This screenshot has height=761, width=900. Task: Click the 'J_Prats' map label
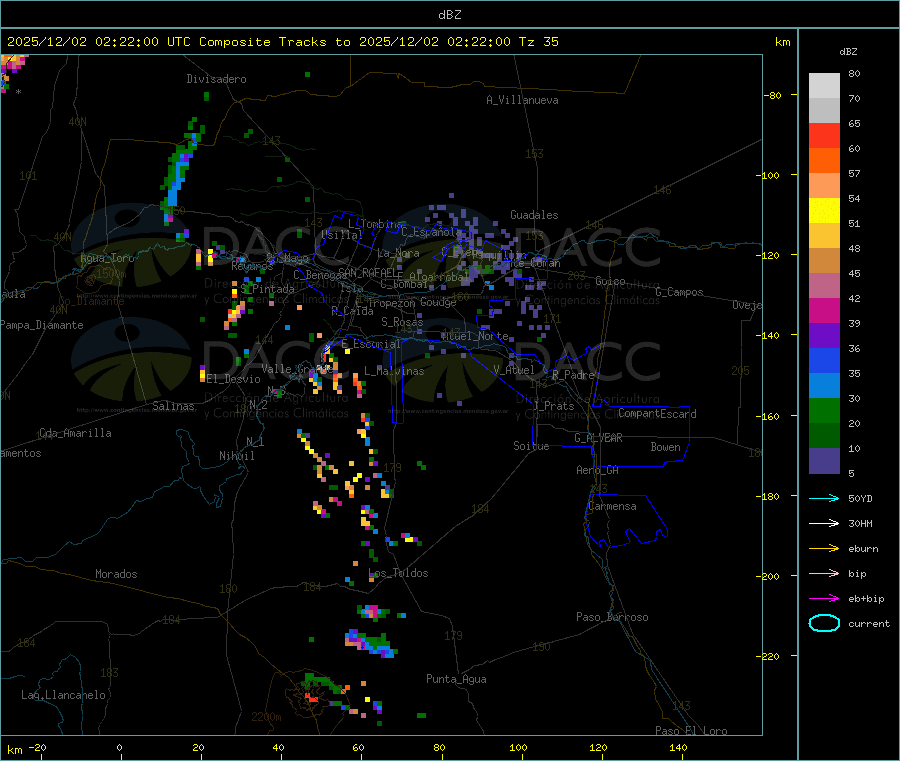click(553, 406)
